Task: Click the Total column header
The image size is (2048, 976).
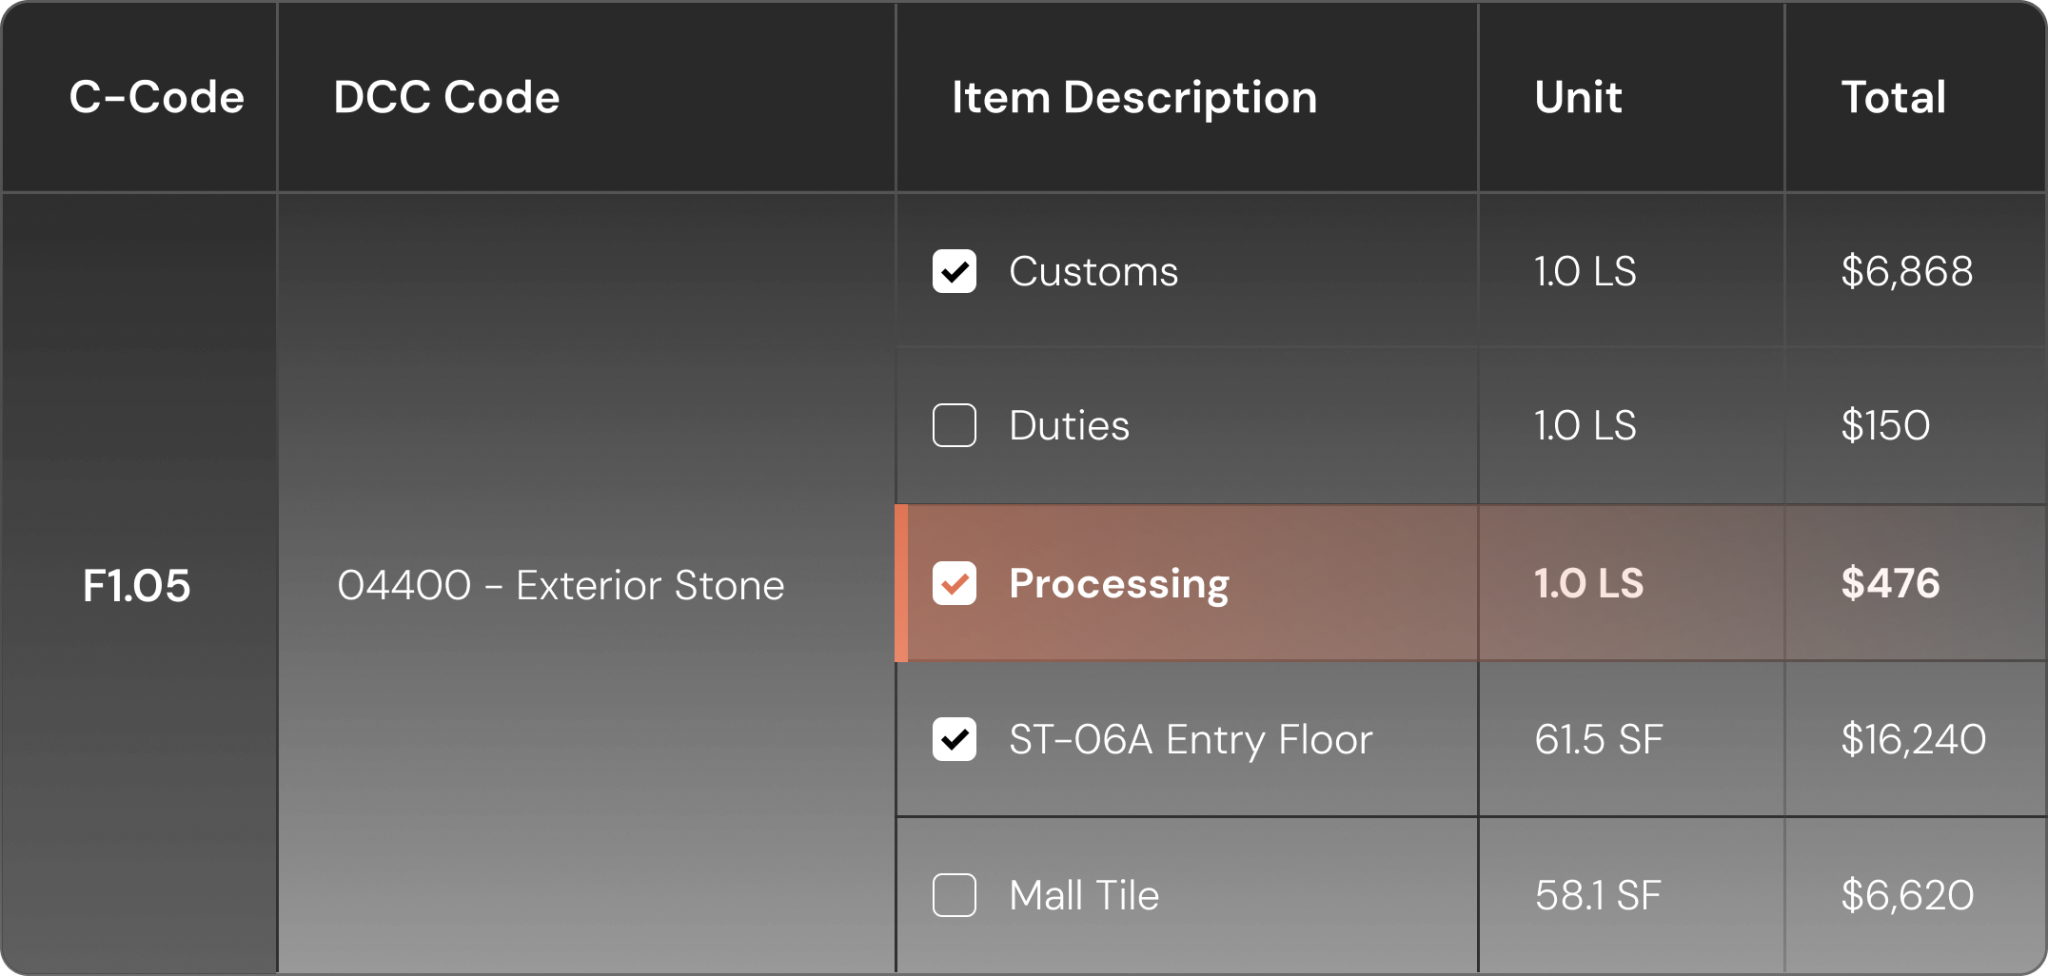Action: 1893,97
